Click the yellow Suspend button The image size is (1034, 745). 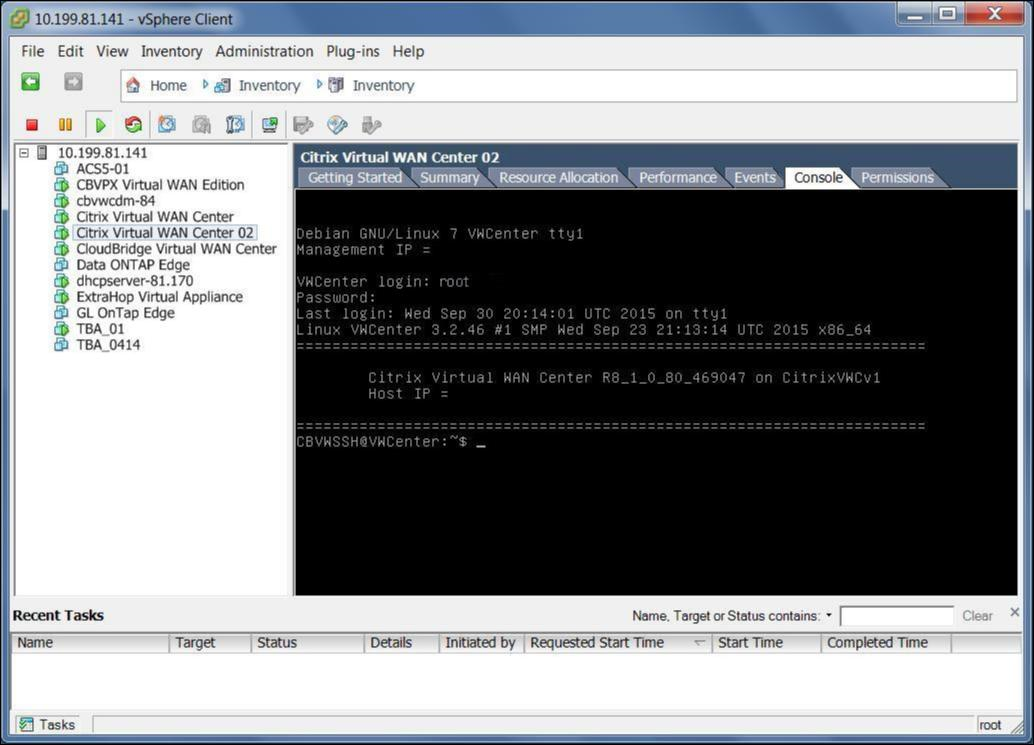tap(65, 125)
